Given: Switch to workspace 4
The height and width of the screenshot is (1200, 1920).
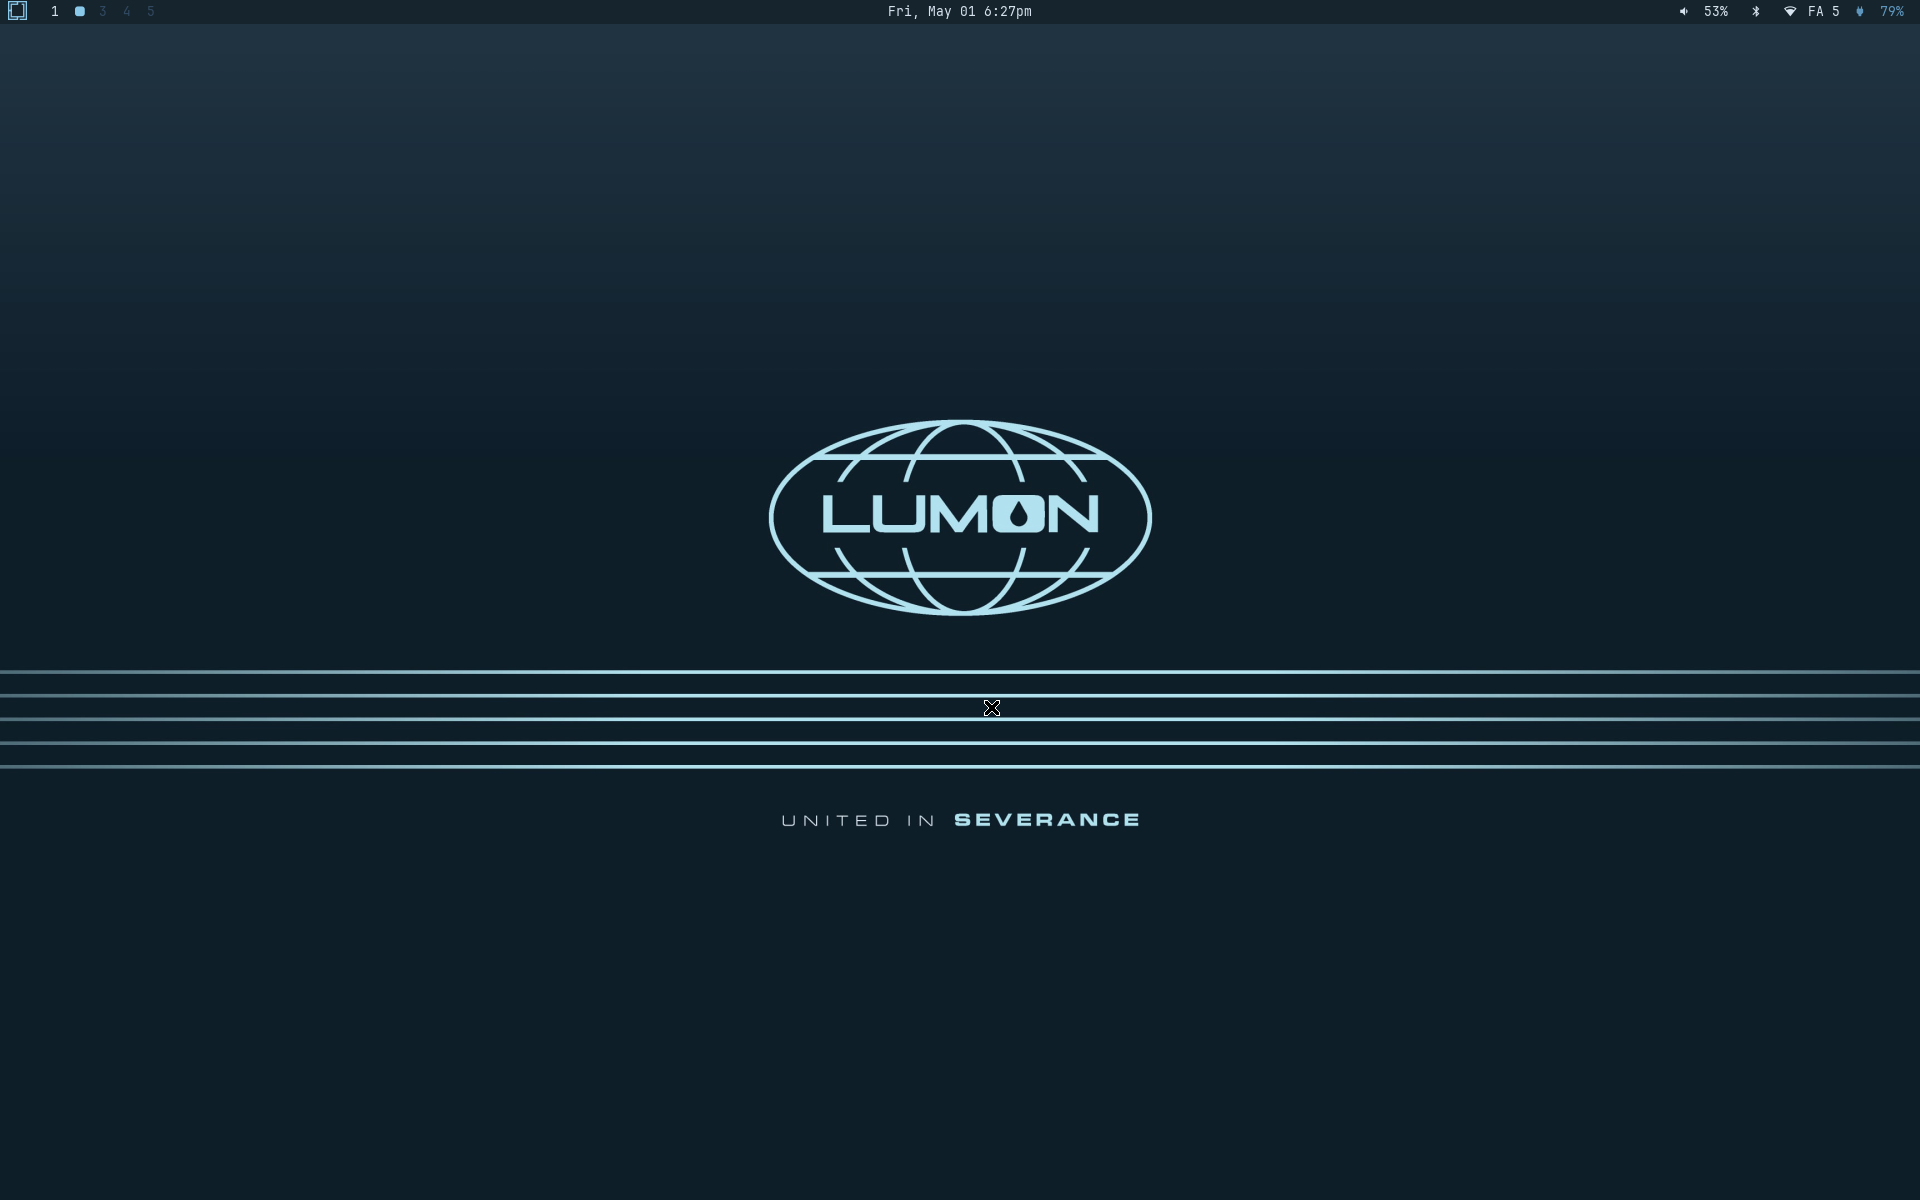Looking at the screenshot, I should pyautogui.click(x=127, y=12).
